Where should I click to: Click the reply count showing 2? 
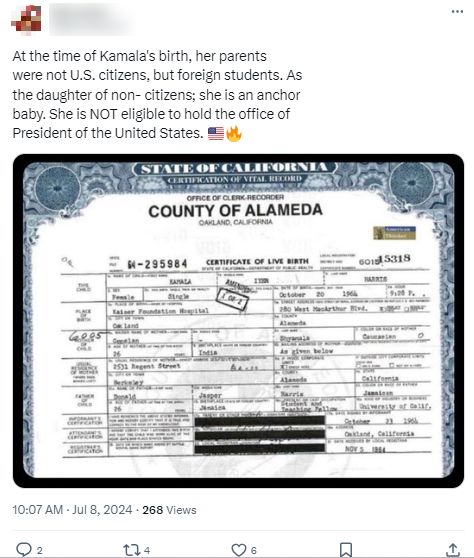click(40, 551)
